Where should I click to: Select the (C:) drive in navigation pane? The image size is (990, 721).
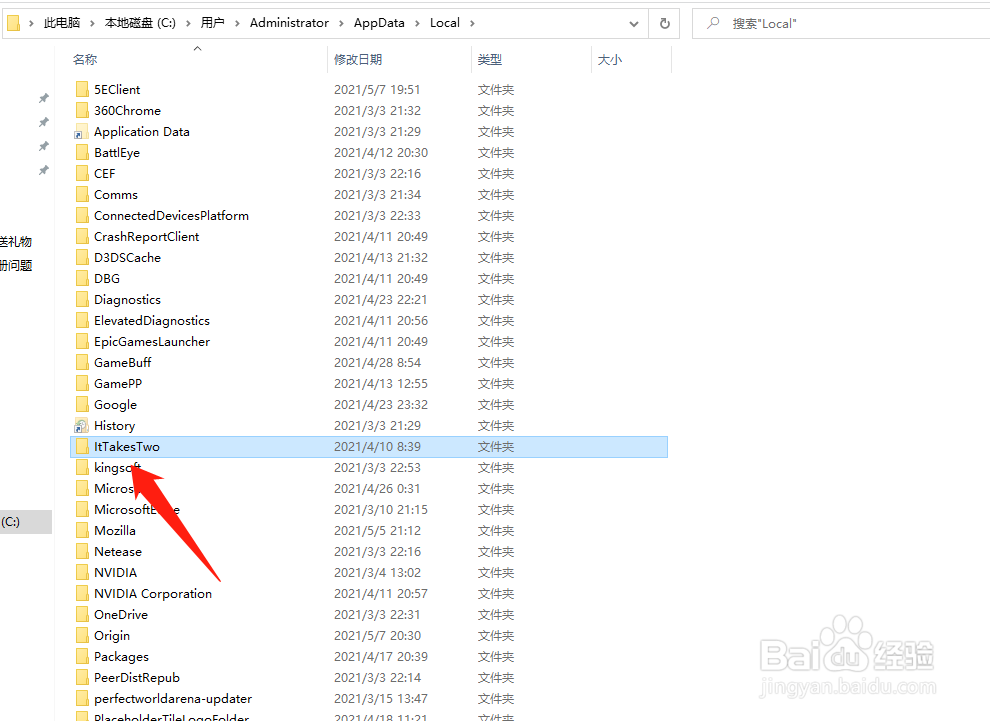25,521
